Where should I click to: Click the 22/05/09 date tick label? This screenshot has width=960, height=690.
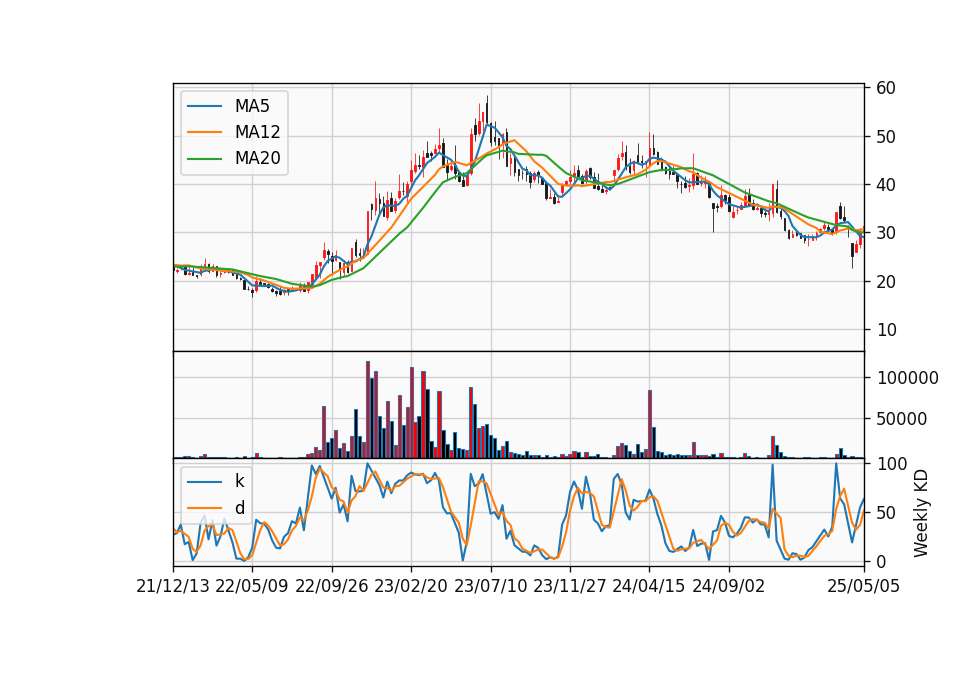coord(252,586)
